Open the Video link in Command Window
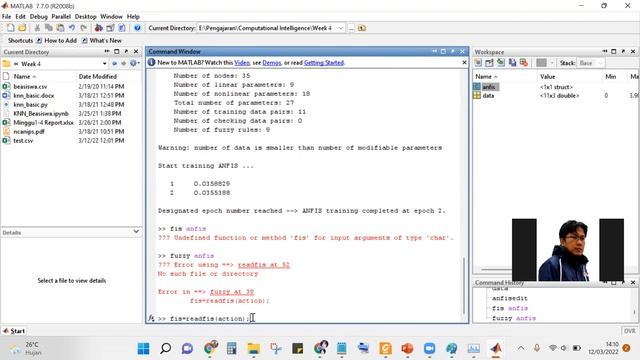Viewport: 640px width, 360px height. 242,62
